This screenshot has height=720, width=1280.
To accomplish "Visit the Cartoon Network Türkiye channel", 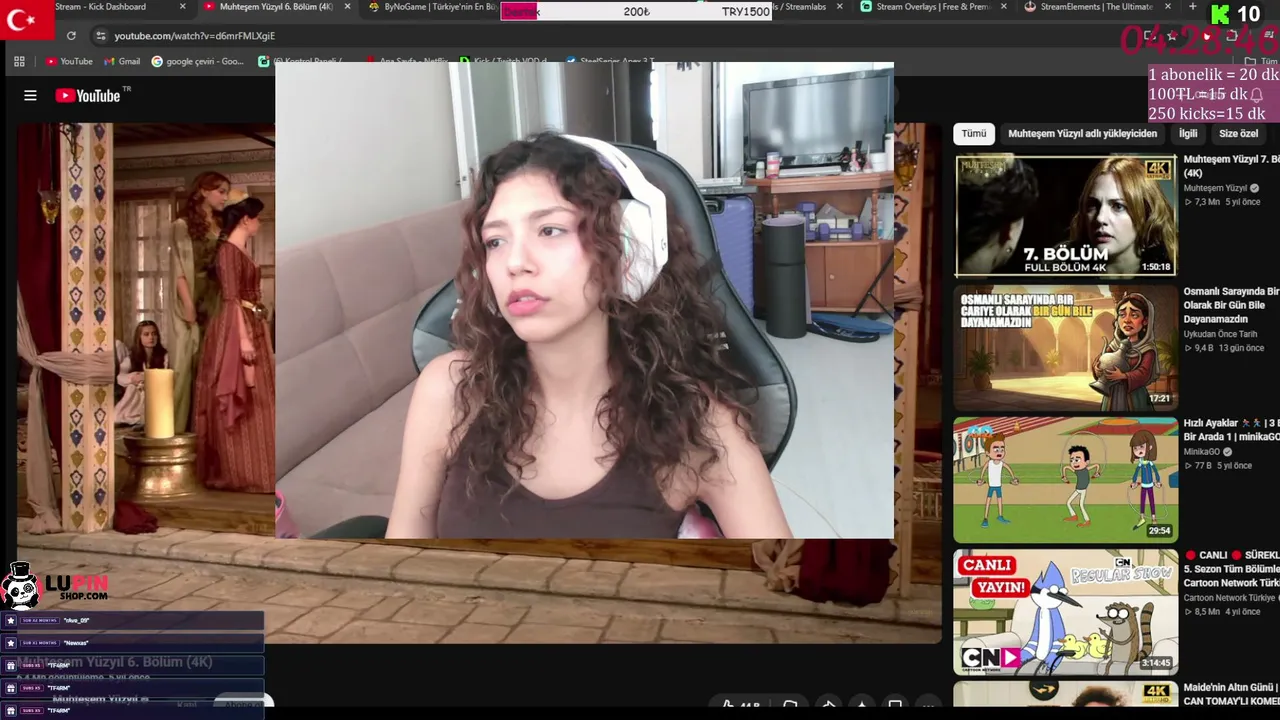I will click(x=1230, y=598).
